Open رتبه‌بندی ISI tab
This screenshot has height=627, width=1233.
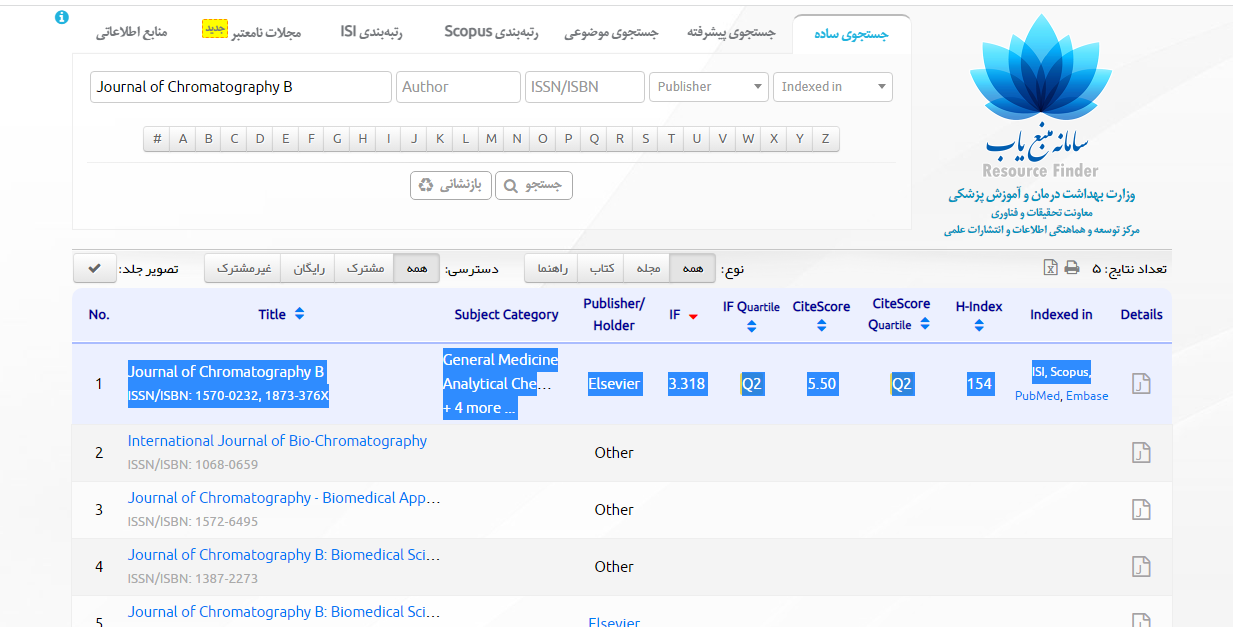click(371, 33)
